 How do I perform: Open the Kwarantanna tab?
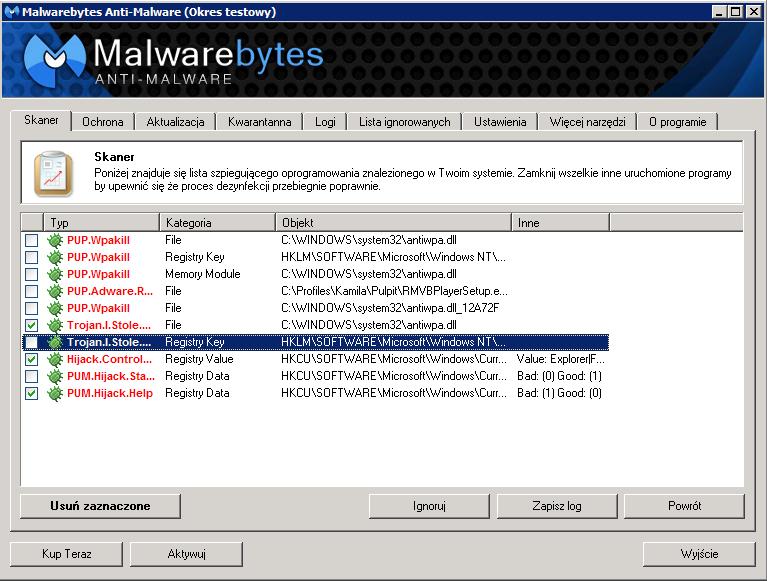click(259, 122)
